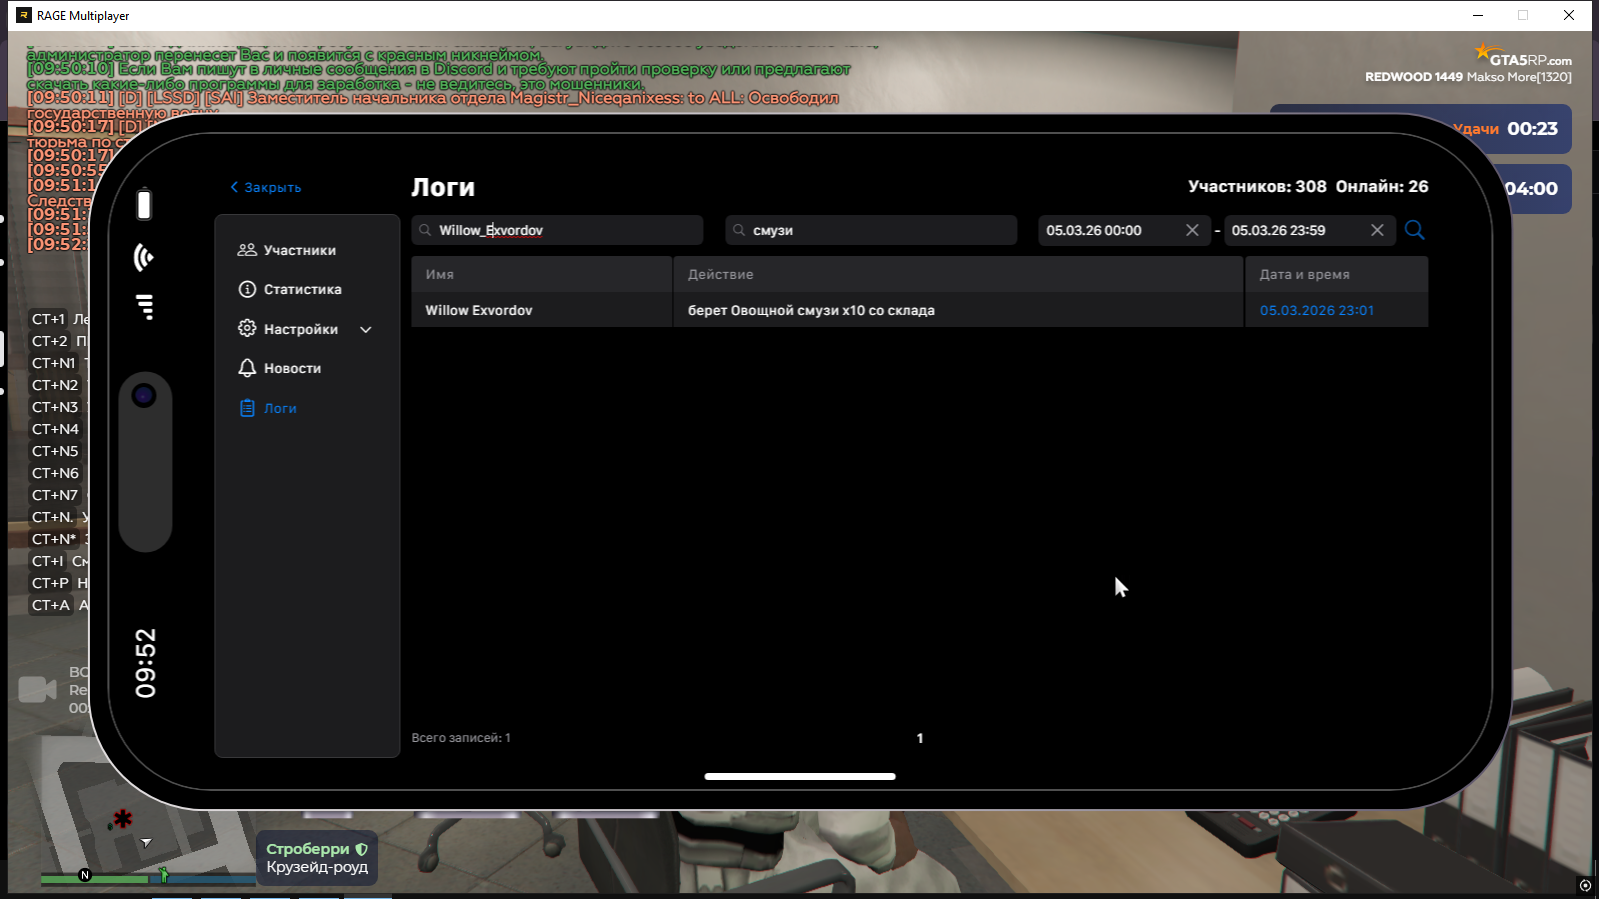Image resolution: width=1599 pixels, height=899 pixels.
Task: Click the CT+N6 hotkey hint
Action: pyautogui.click(x=55, y=473)
